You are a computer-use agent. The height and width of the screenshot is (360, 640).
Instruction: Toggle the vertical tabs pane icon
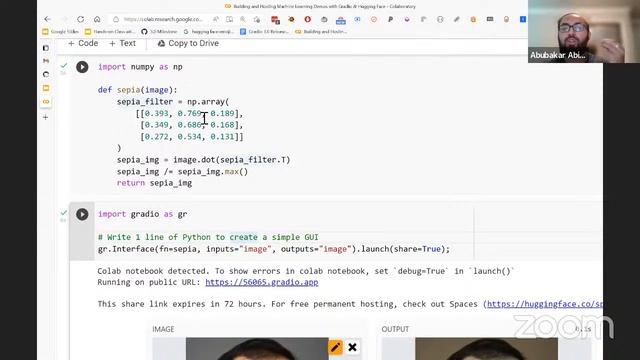(x=46, y=48)
